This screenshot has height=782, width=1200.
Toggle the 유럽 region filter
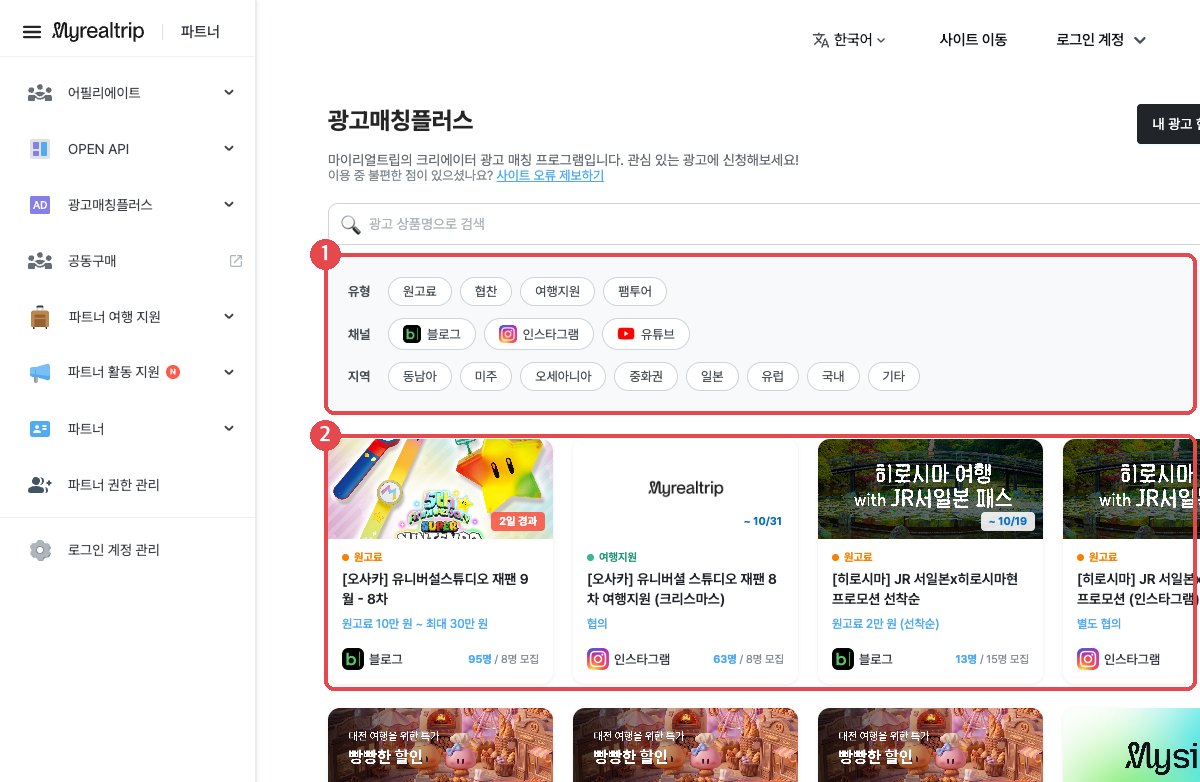772,376
